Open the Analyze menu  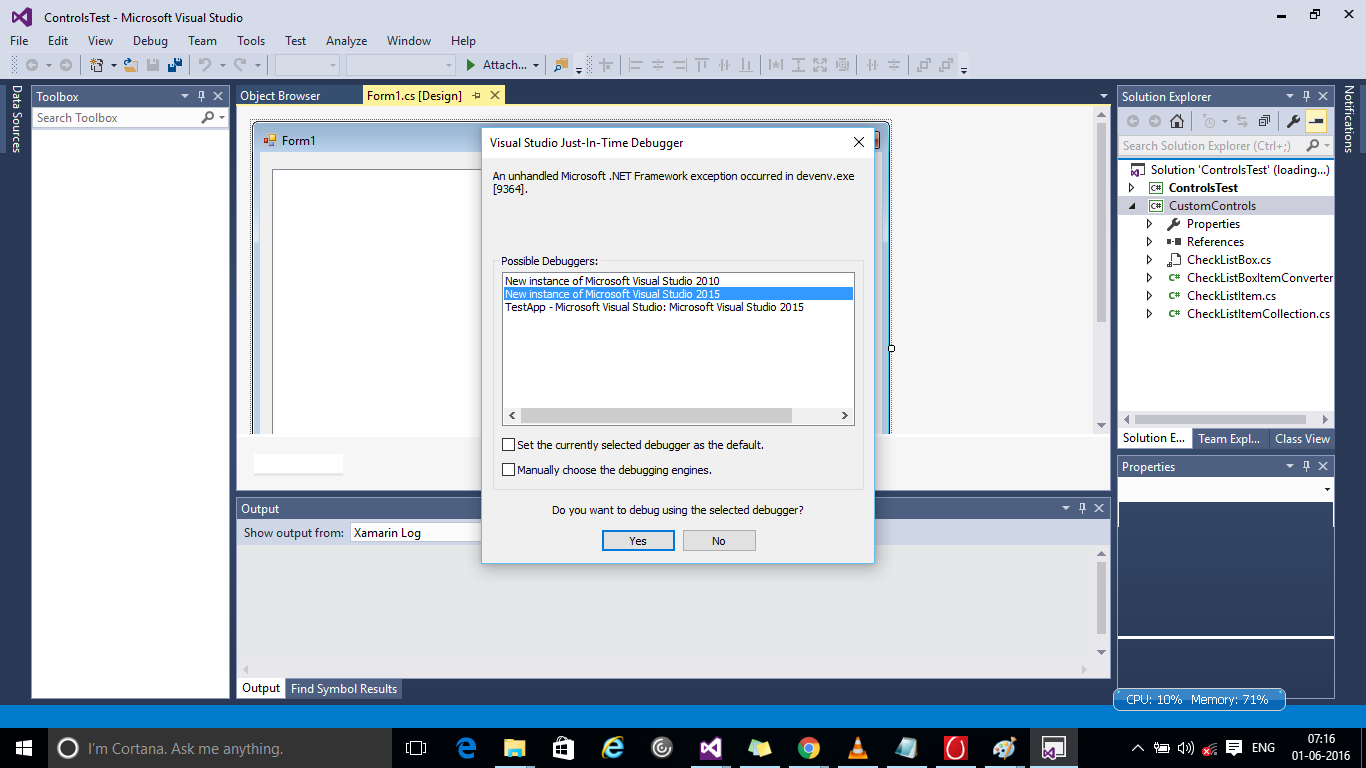pos(346,41)
